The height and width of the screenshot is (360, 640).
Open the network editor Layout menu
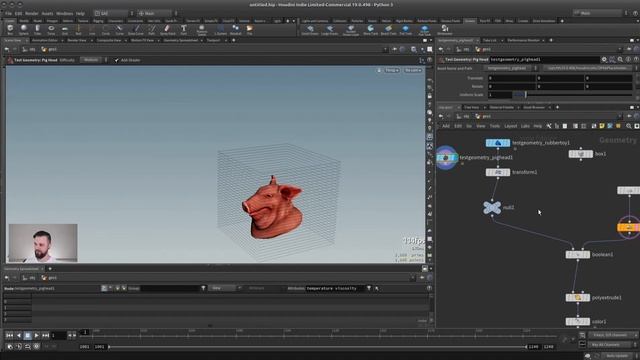point(511,126)
